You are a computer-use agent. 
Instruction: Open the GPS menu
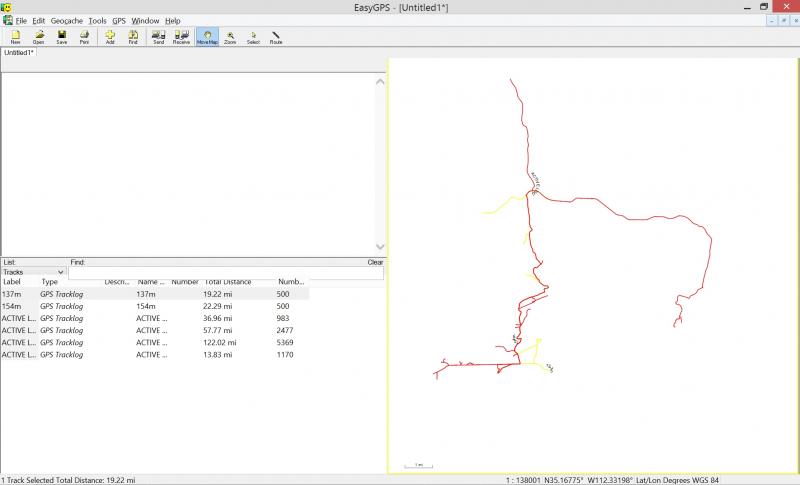pos(119,21)
